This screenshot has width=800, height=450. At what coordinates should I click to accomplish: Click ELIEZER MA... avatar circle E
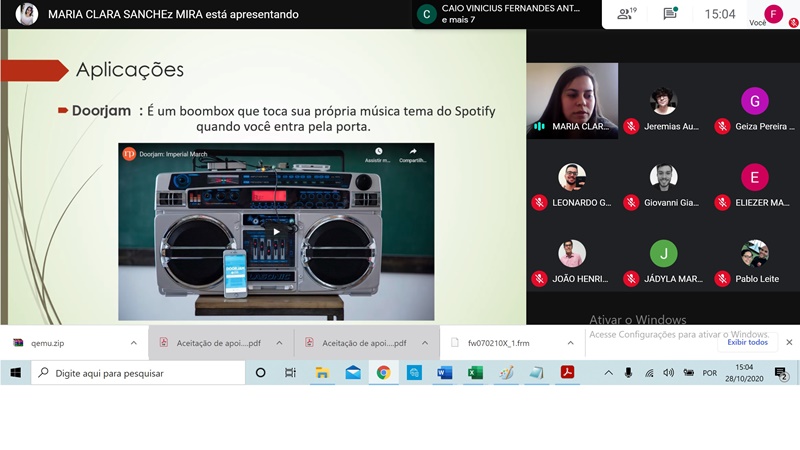[x=755, y=177]
